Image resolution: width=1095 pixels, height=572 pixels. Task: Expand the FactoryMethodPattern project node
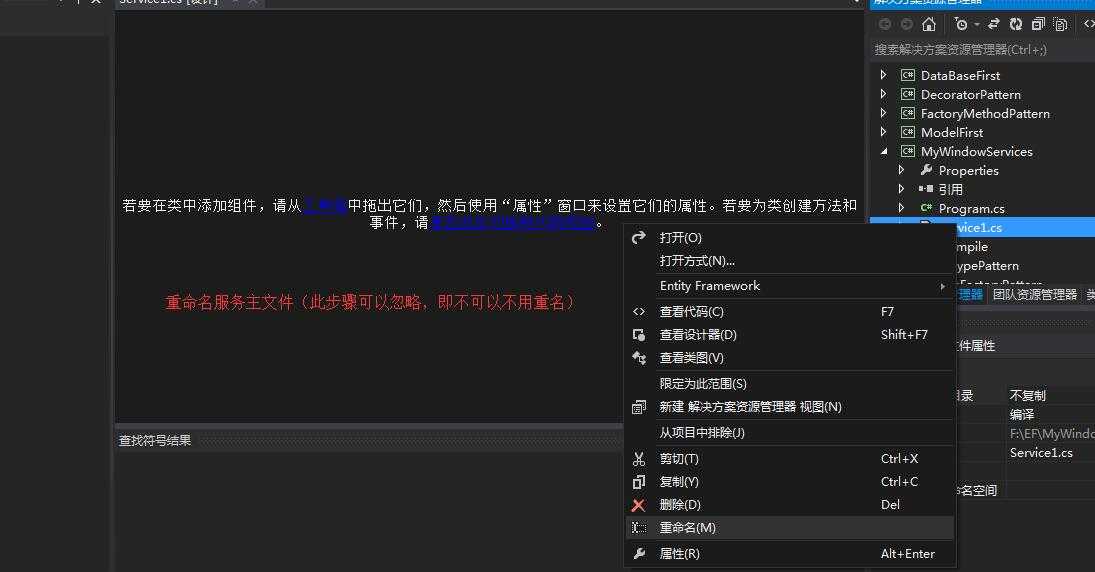tap(883, 112)
